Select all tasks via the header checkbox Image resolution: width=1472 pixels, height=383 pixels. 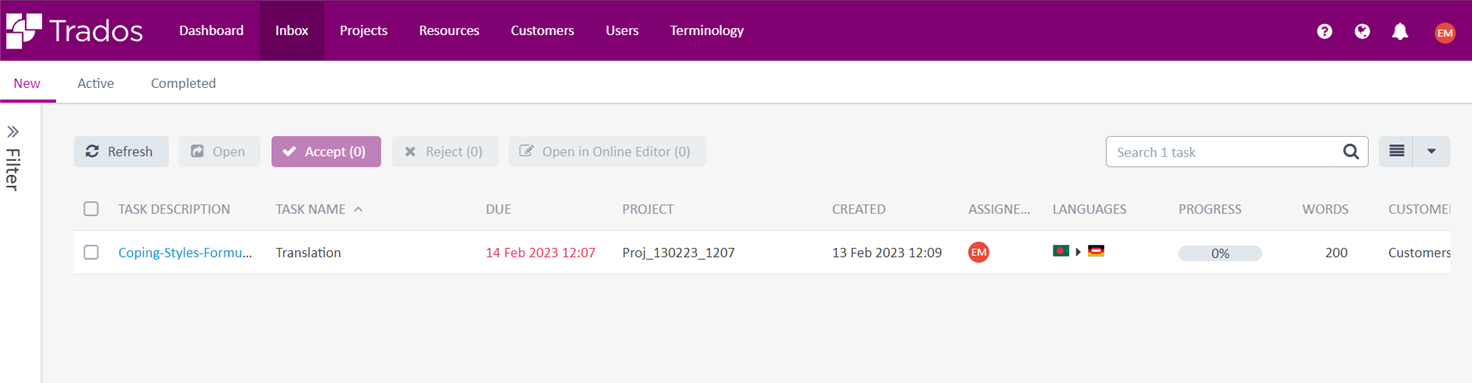91,209
